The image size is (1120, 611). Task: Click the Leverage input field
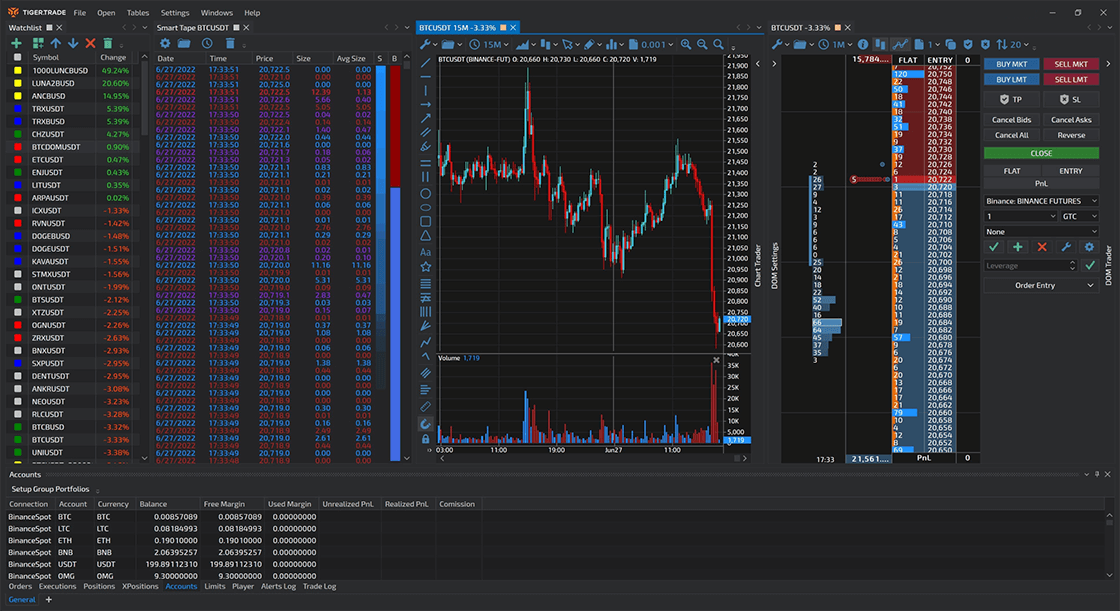1031,265
